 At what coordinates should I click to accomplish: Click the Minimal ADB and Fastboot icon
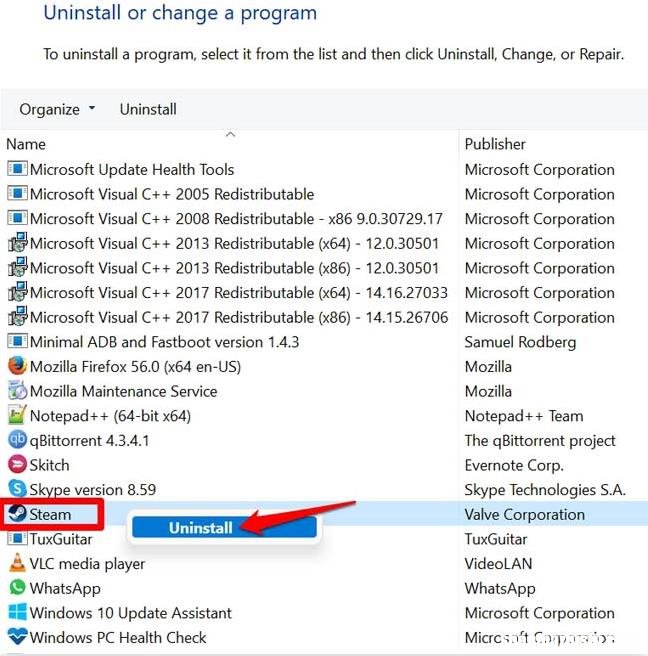point(17,341)
